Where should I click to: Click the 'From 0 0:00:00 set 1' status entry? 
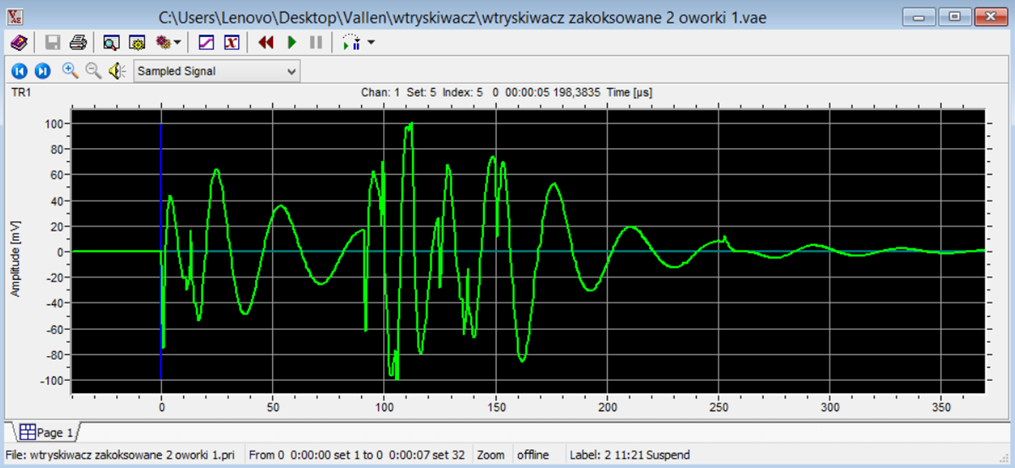tap(359, 455)
